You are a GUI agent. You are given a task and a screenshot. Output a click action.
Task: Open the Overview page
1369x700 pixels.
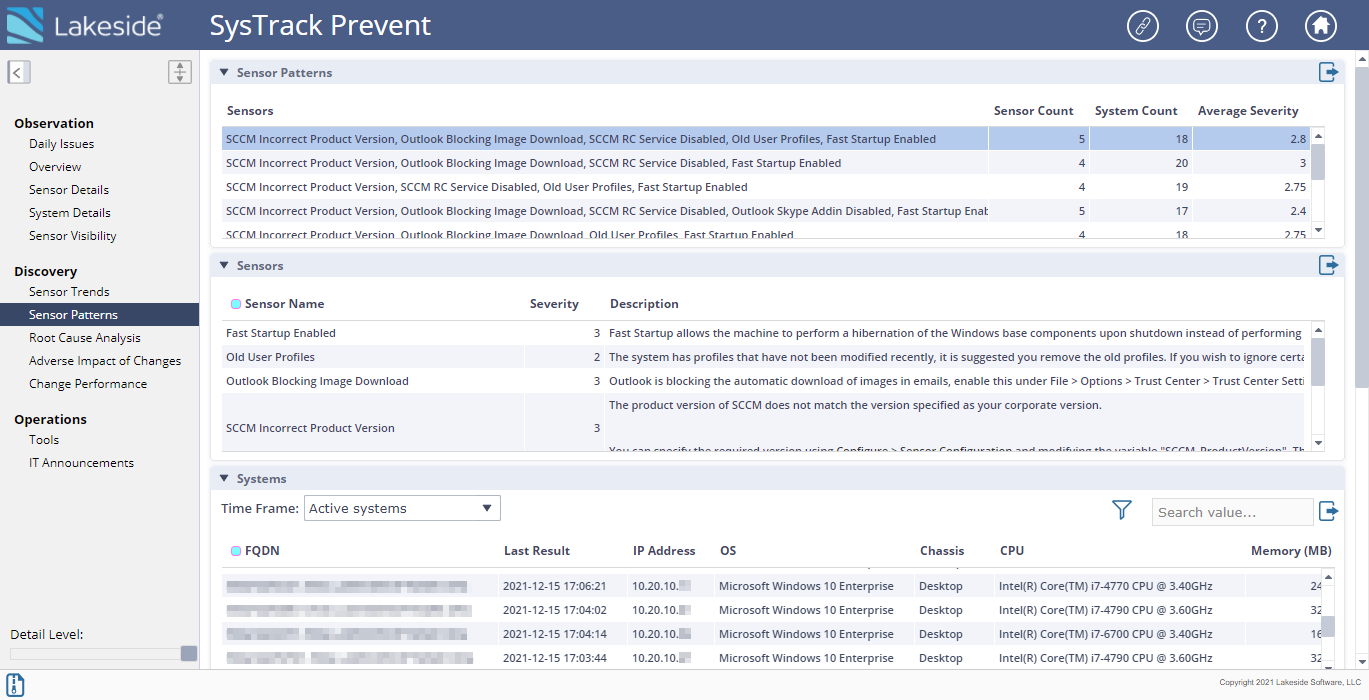(x=55, y=167)
